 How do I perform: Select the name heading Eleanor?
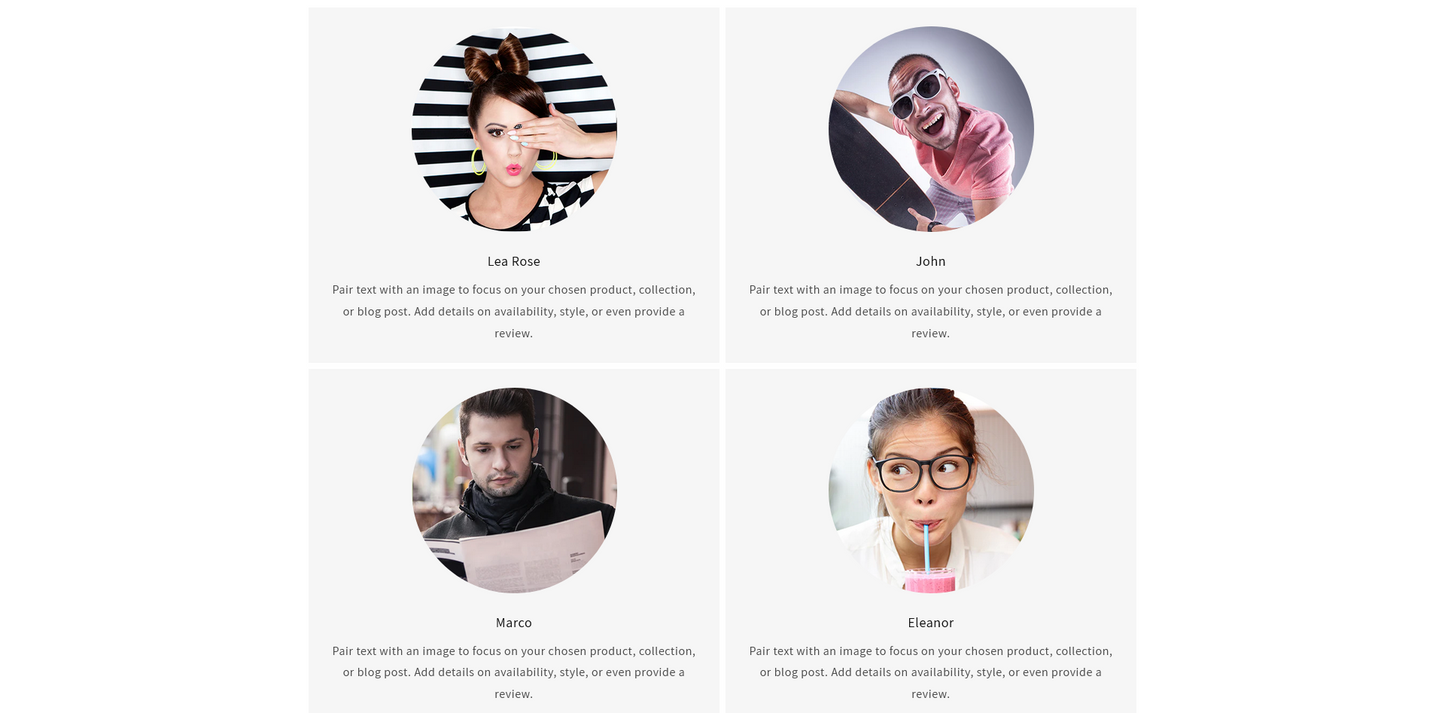coord(931,622)
